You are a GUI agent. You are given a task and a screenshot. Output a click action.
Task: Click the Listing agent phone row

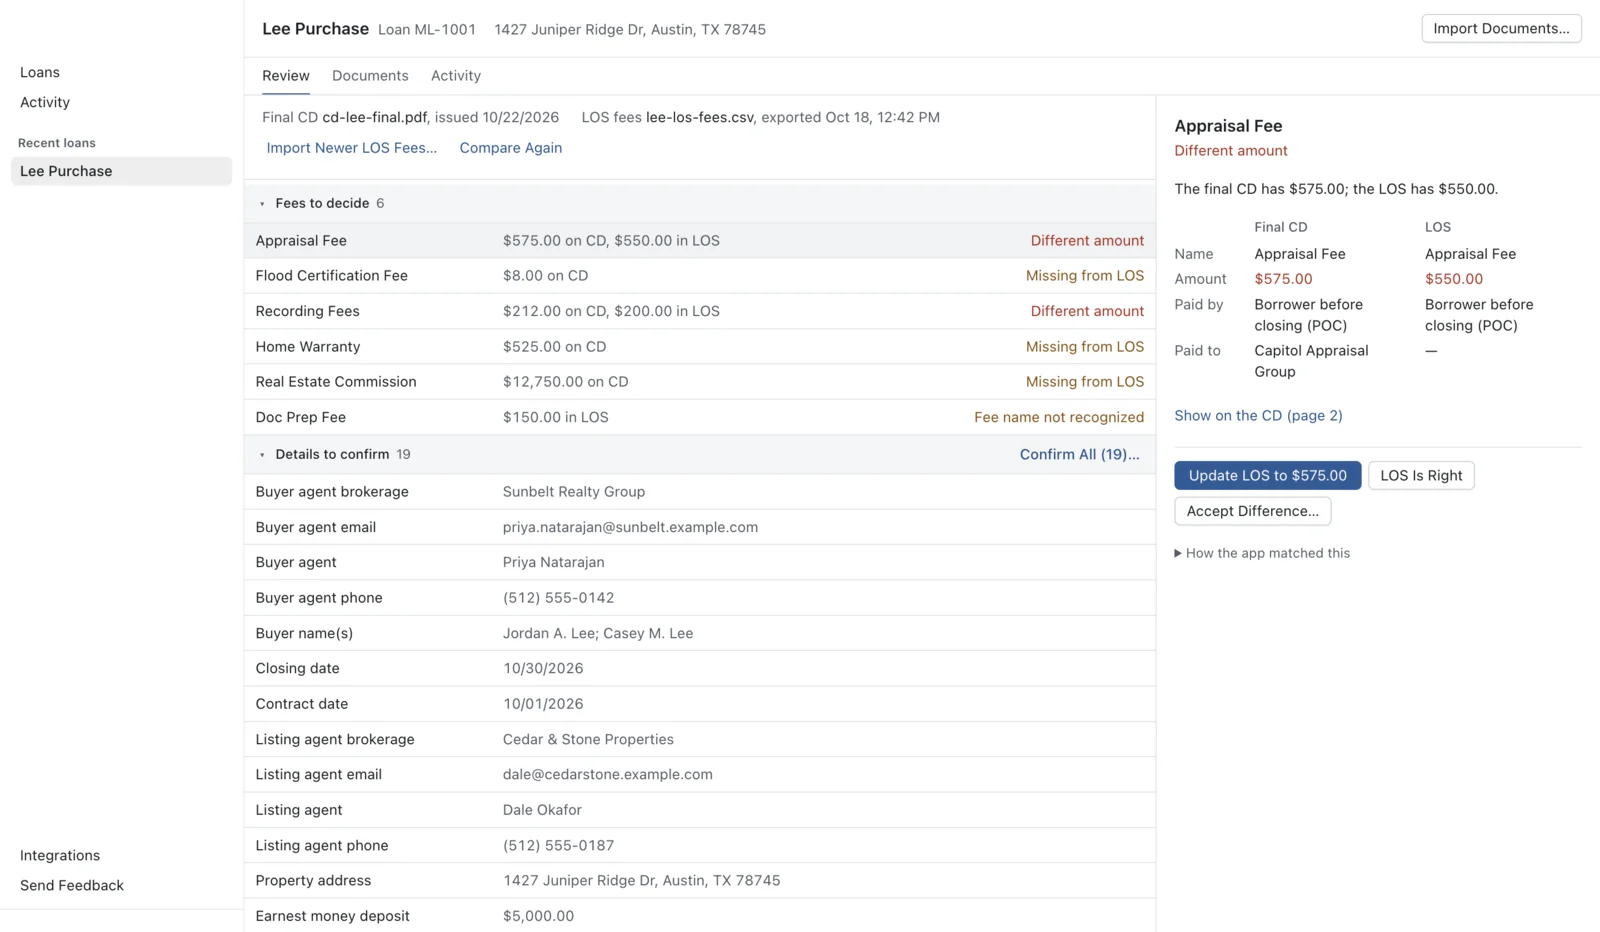(x=700, y=845)
